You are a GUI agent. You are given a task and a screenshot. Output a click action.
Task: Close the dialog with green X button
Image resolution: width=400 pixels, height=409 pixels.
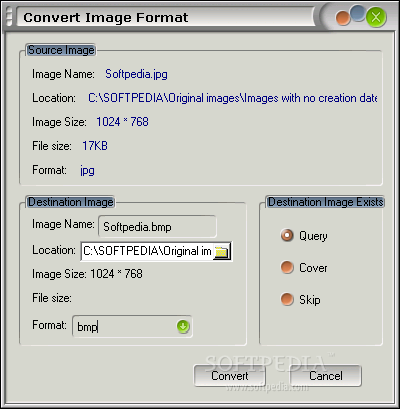click(x=376, y=17)
